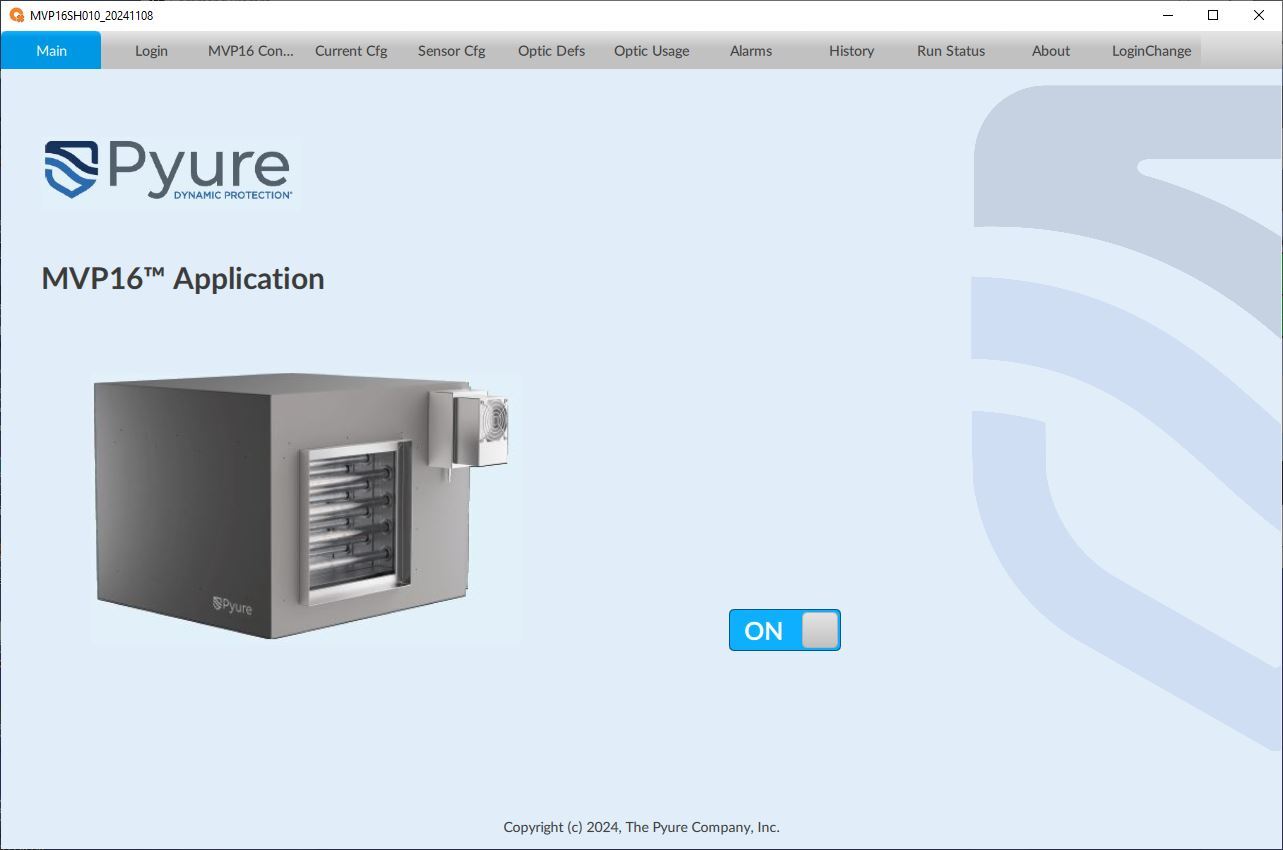Maximize the MVP16SH010 window
Screen dimensions: 1283x850
tap(1213, 15)
